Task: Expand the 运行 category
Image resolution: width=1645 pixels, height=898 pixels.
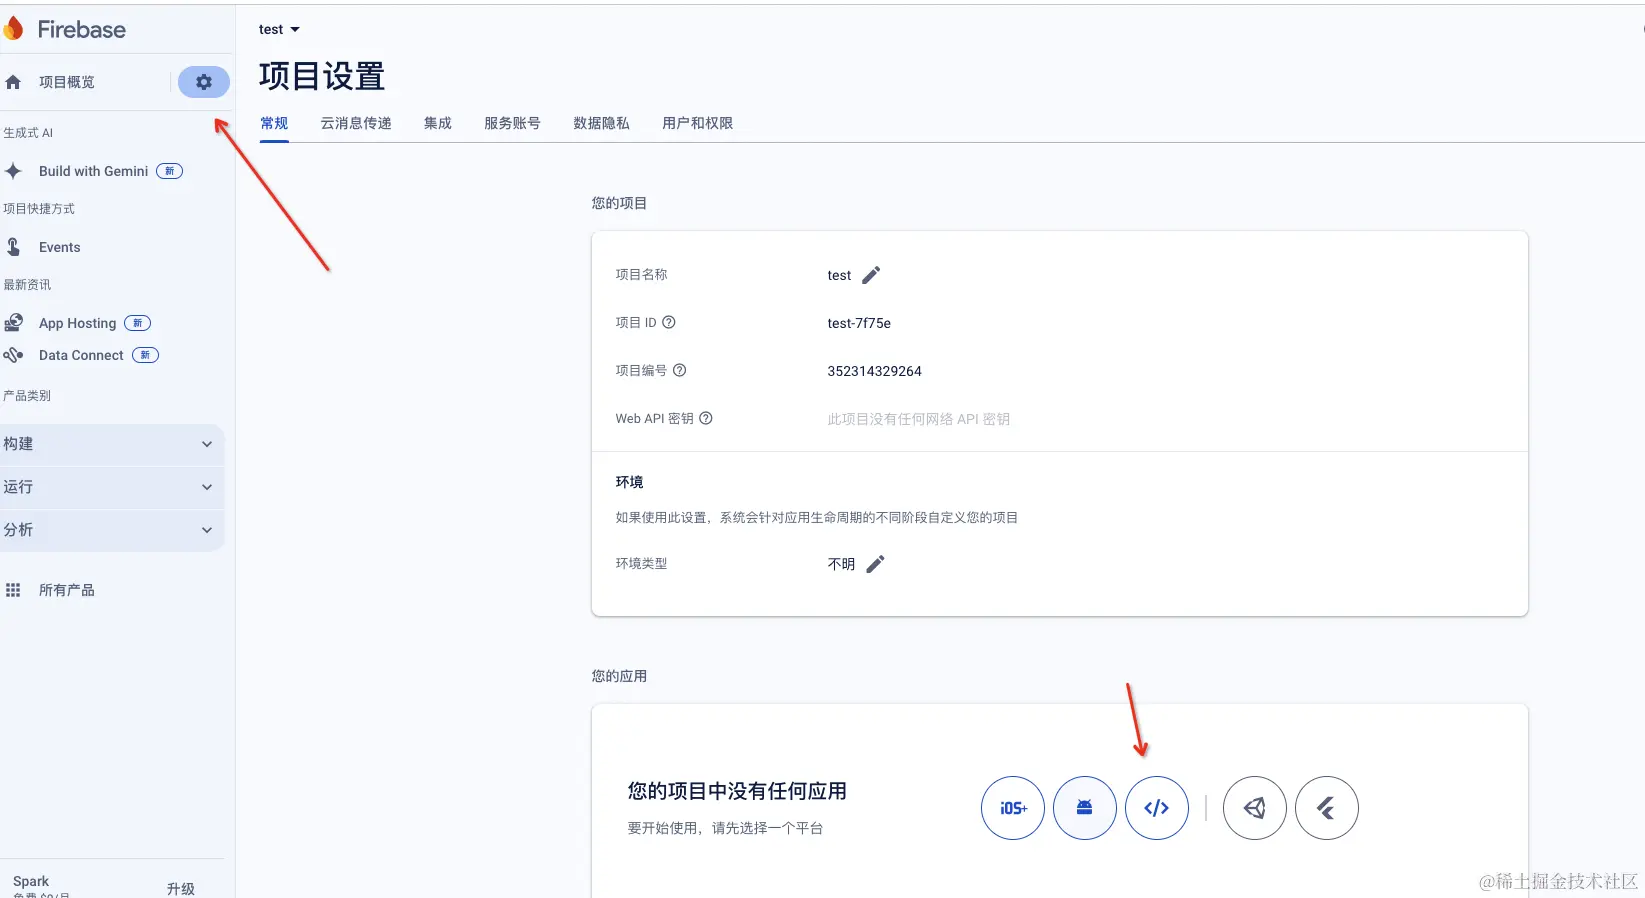Action: tap(112, 487)
